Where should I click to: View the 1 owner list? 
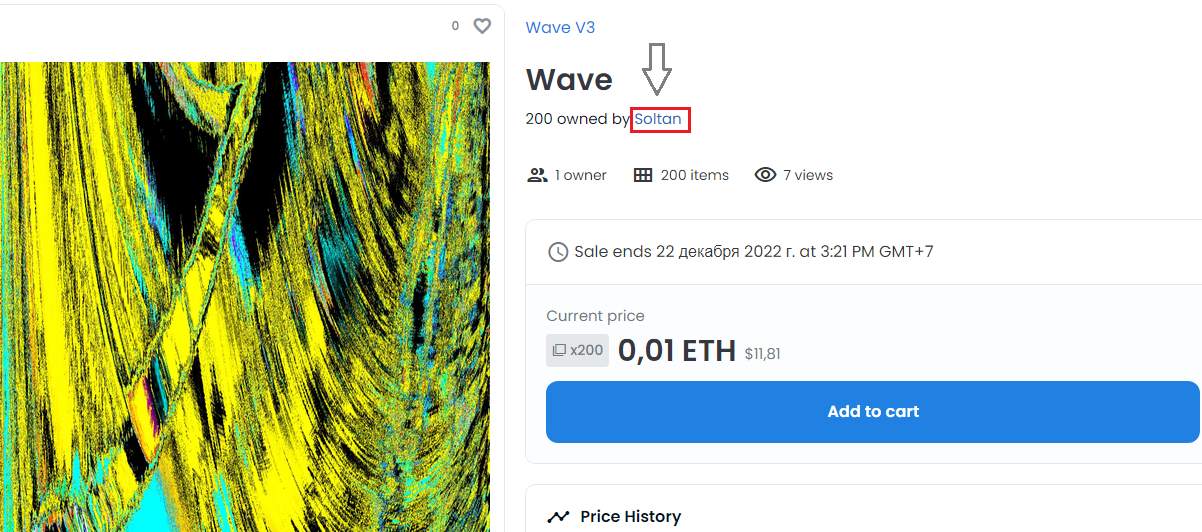coord(581,175)
